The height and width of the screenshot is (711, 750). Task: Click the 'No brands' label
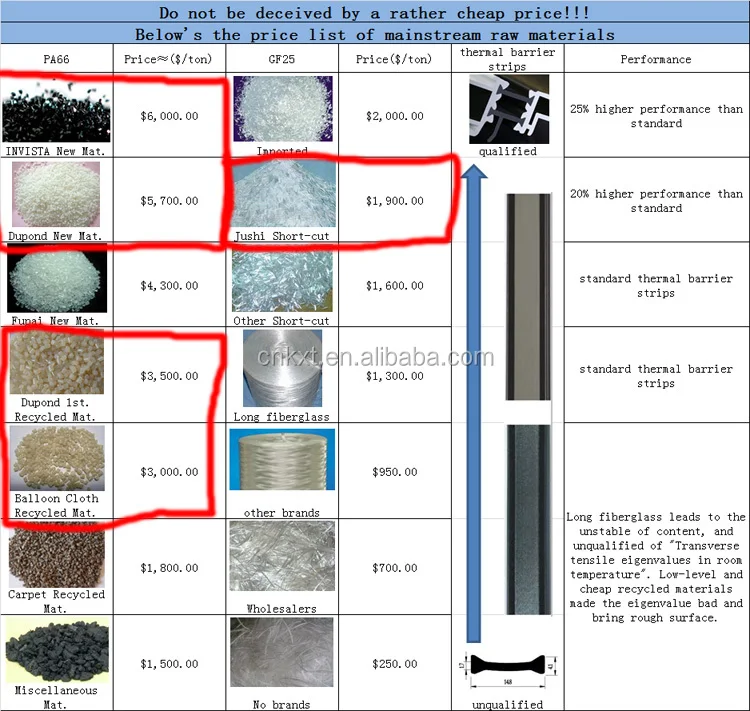(282, 705)
